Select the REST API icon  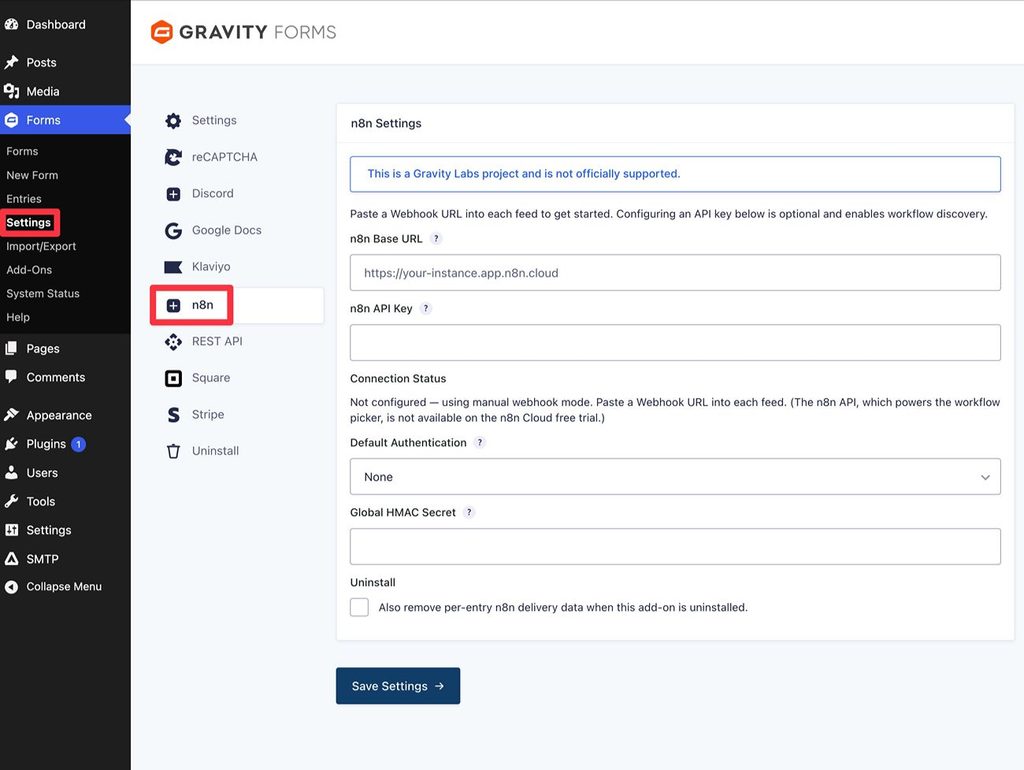[173, 342]
